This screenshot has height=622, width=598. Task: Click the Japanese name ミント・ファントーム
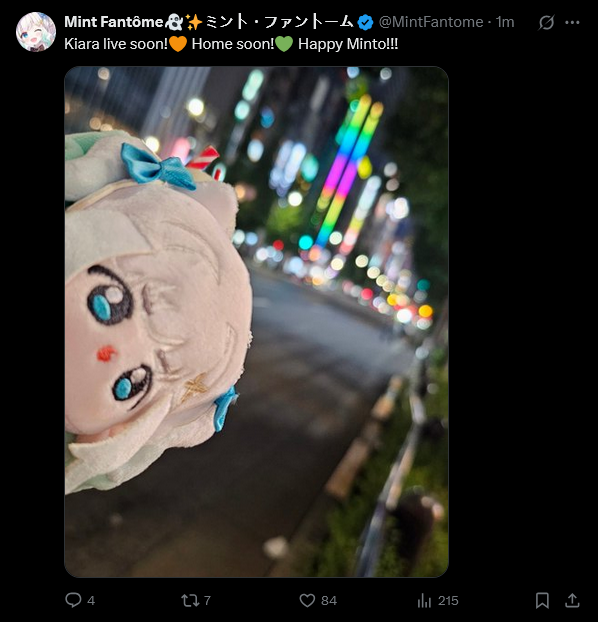tap(279, 22)
